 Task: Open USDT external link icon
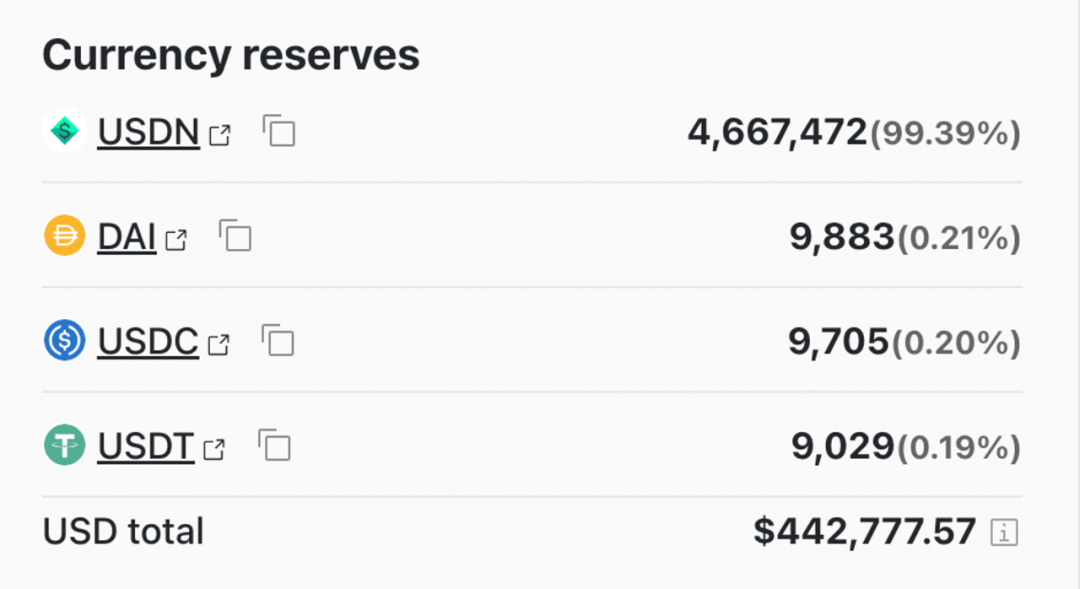214,449
